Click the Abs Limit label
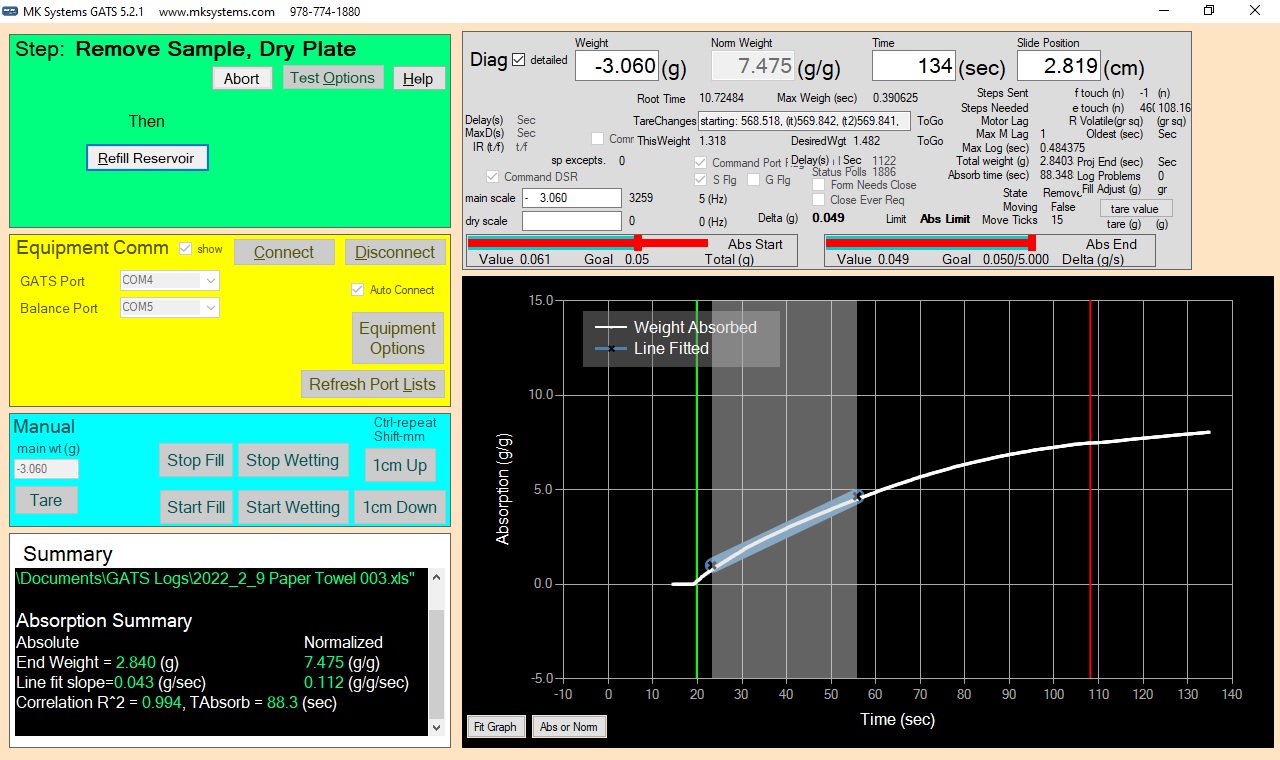The height and width of the screenshot is (760, 1280). [945, 218]
